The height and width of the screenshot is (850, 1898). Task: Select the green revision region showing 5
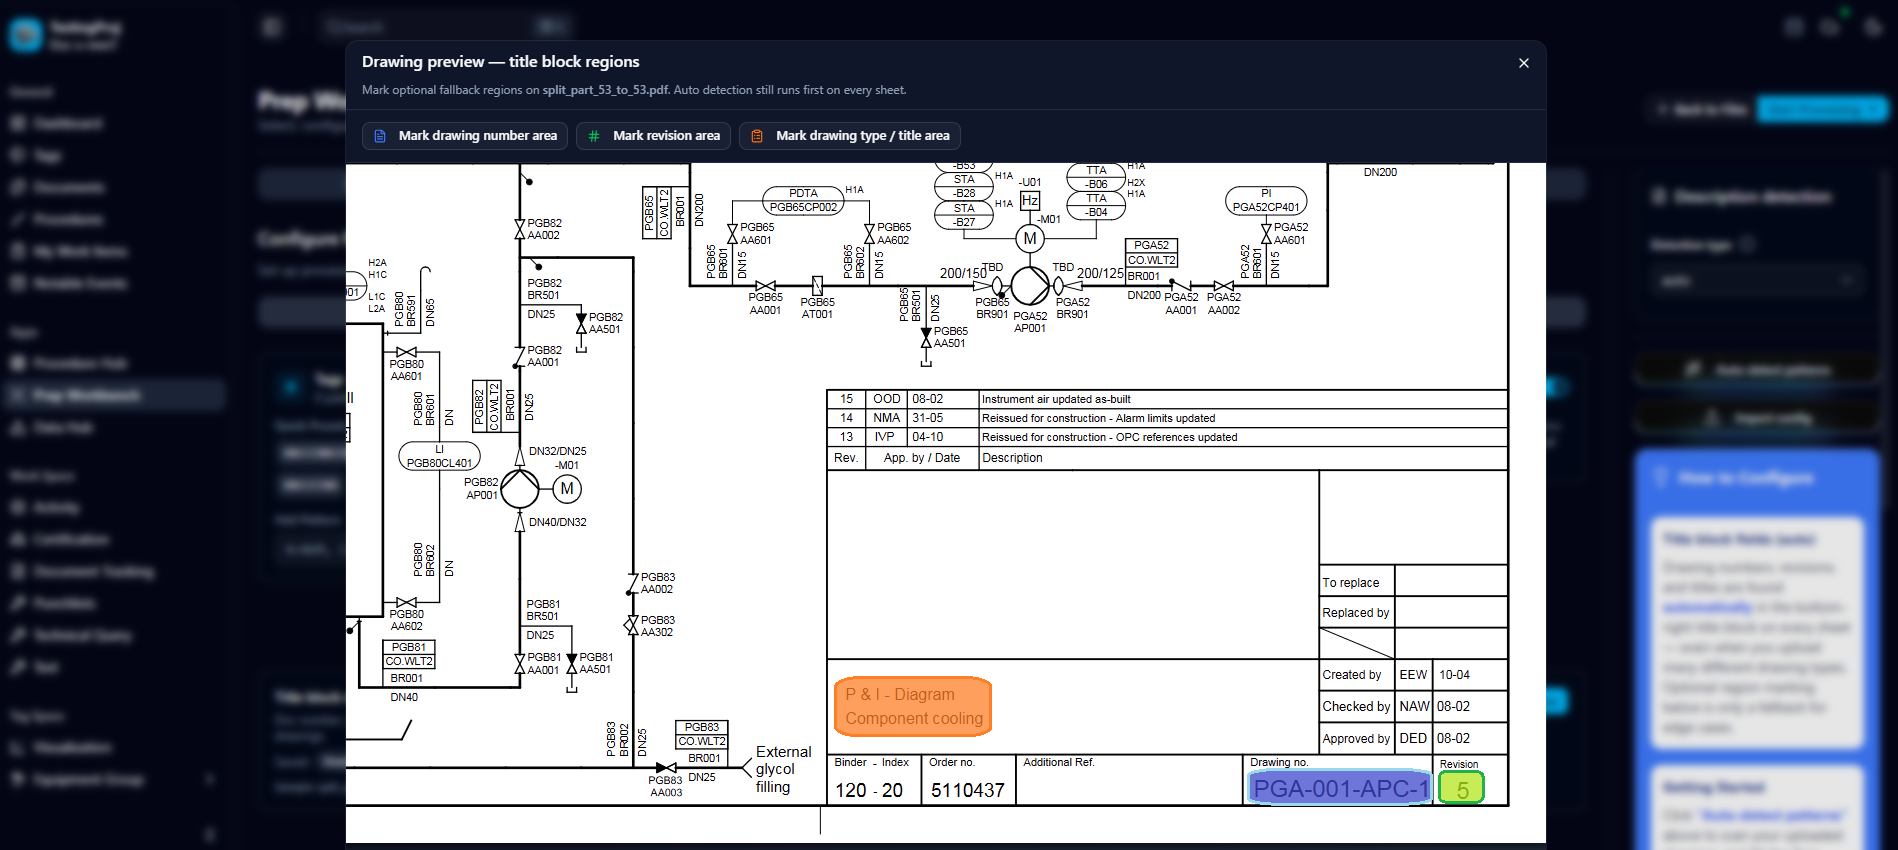coord(1461,788)
